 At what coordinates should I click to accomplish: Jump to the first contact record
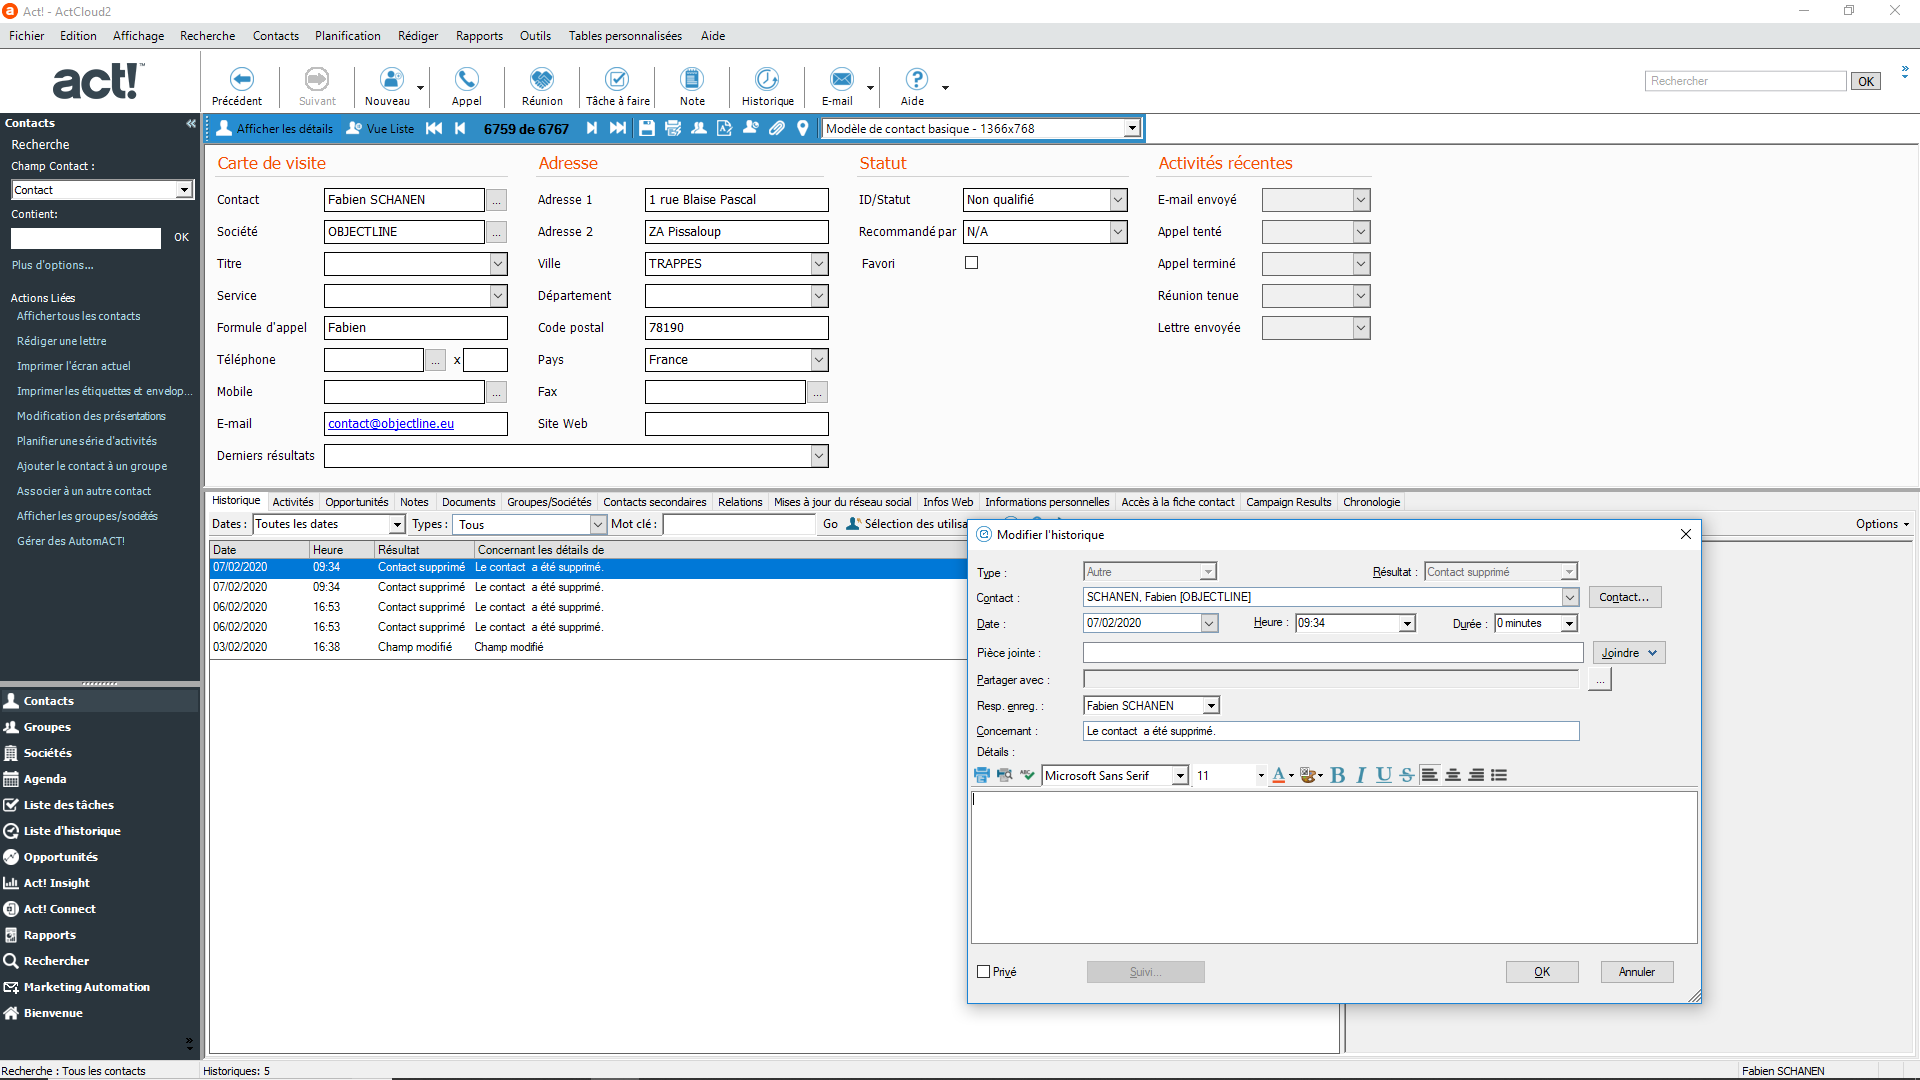434,128
